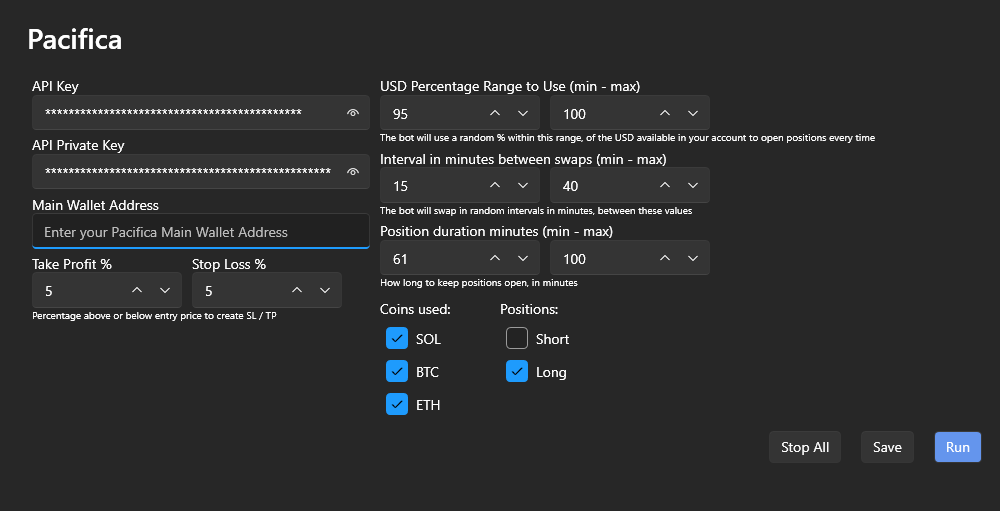Raise minimum position duration with up arrow
Viewport: 1000px width, 511px height.
coord(495,259)
